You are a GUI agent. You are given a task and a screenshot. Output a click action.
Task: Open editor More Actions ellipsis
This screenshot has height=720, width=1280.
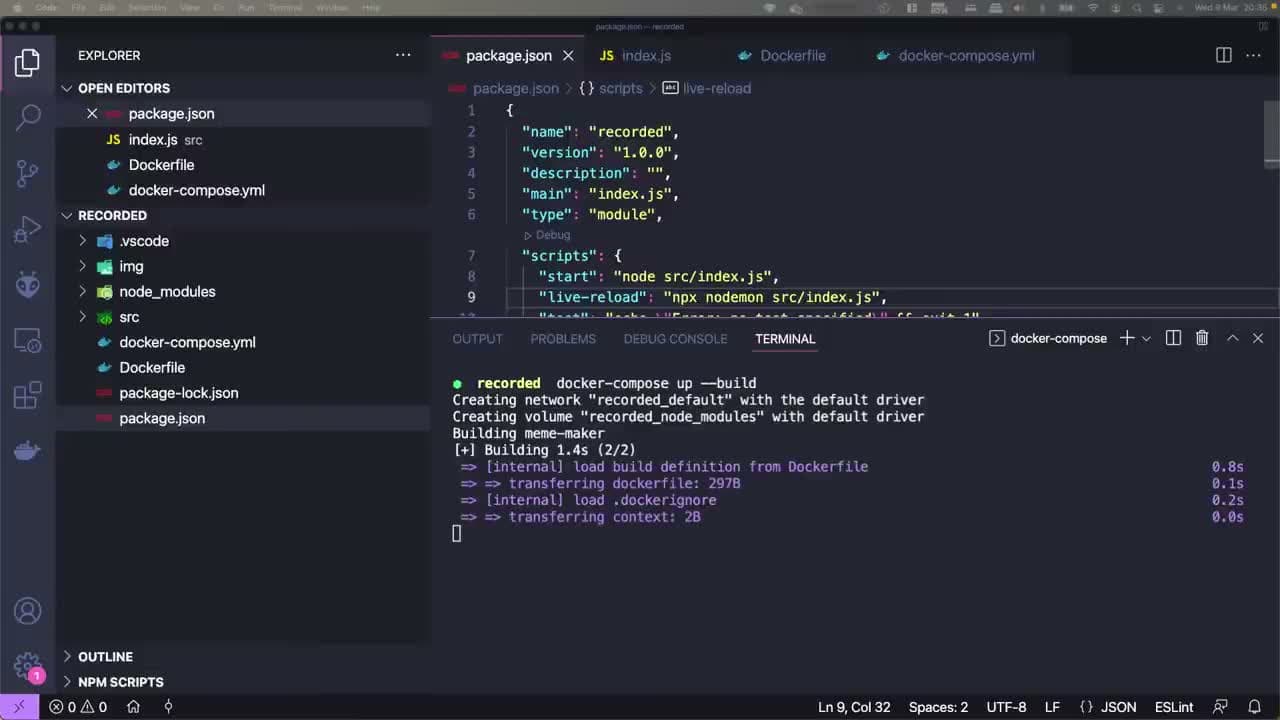click(1254, 55)
